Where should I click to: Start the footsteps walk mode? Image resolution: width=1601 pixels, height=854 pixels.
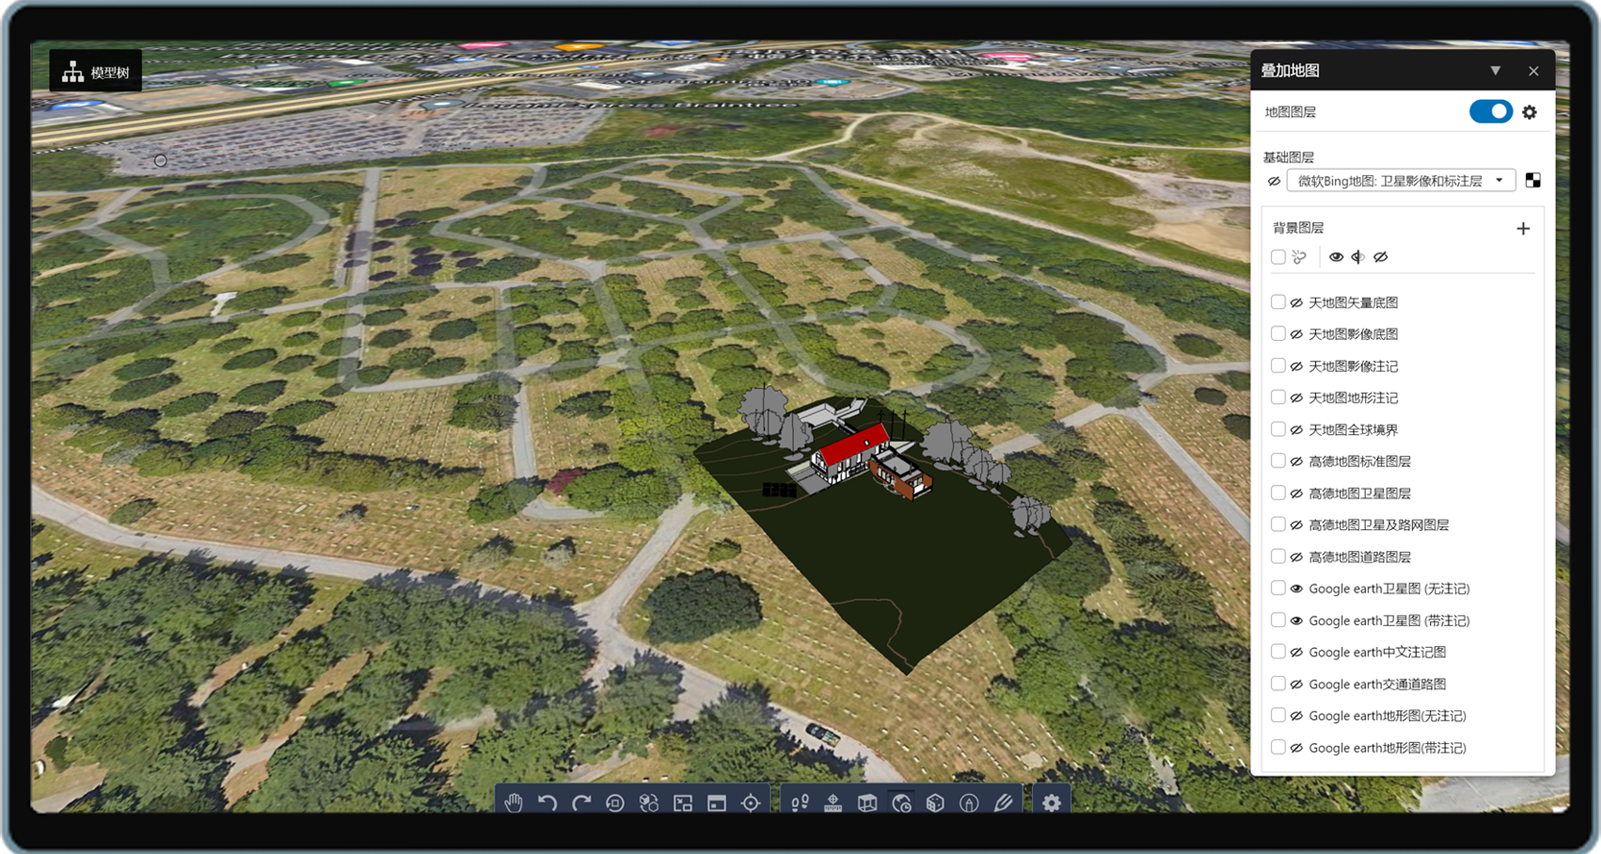[800, 803]
